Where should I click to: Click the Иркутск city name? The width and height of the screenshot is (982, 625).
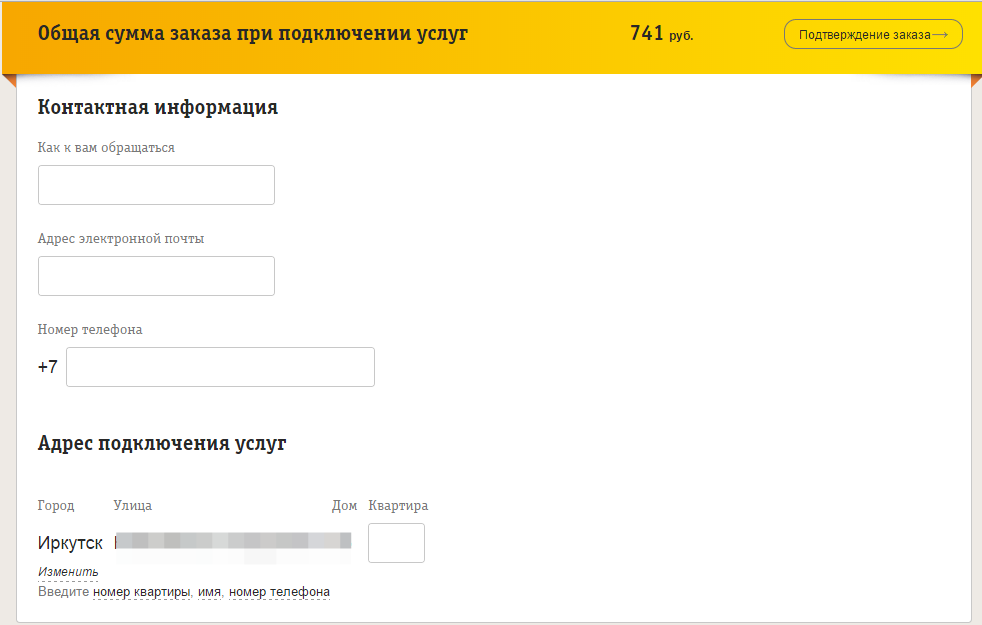(70, 543)
